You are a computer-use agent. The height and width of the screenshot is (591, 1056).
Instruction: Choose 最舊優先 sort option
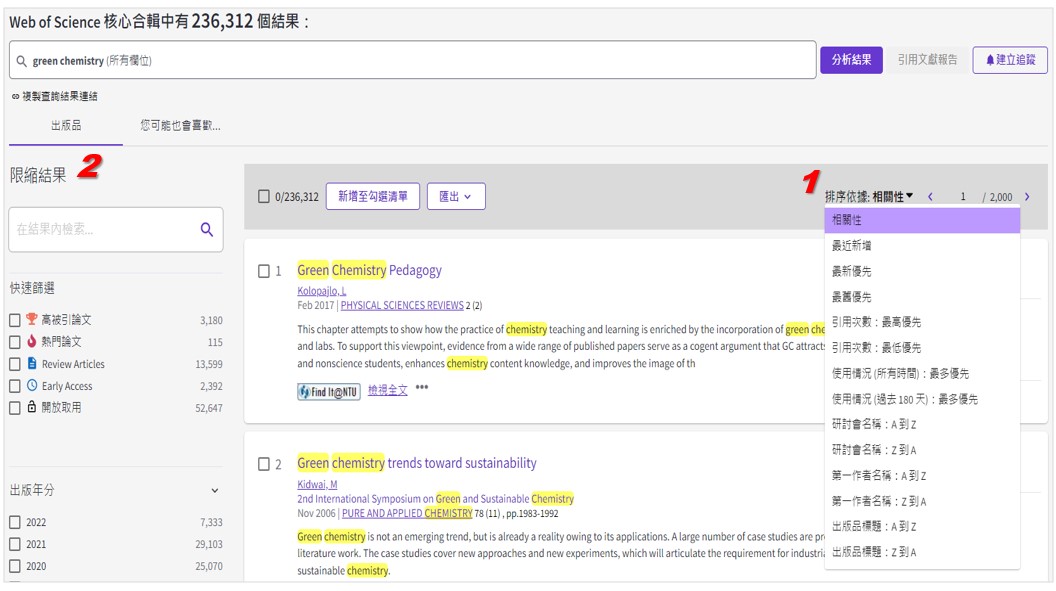[x=922, y=297]
